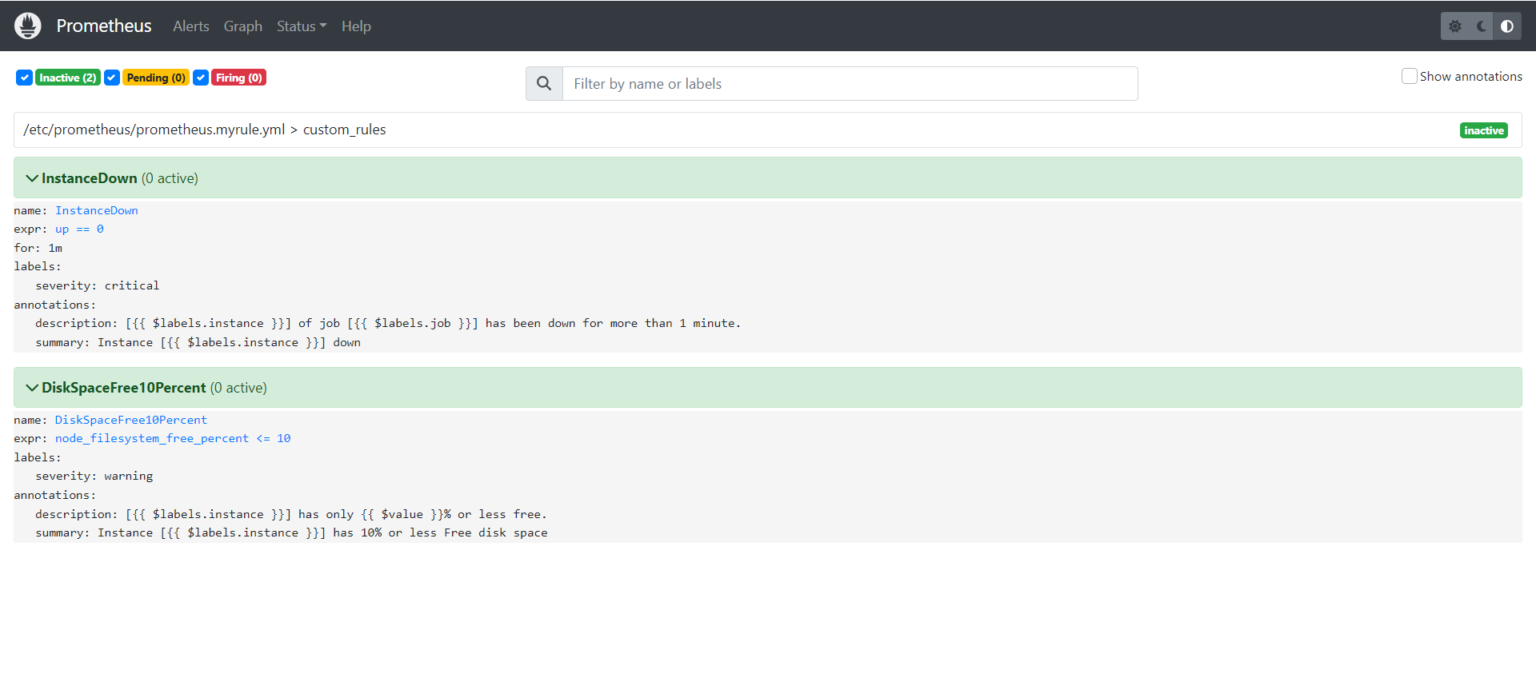Collapse the InstanceDown rule section
The width and height of the screenshot is (1536, 682).
(x=31, y=177)
